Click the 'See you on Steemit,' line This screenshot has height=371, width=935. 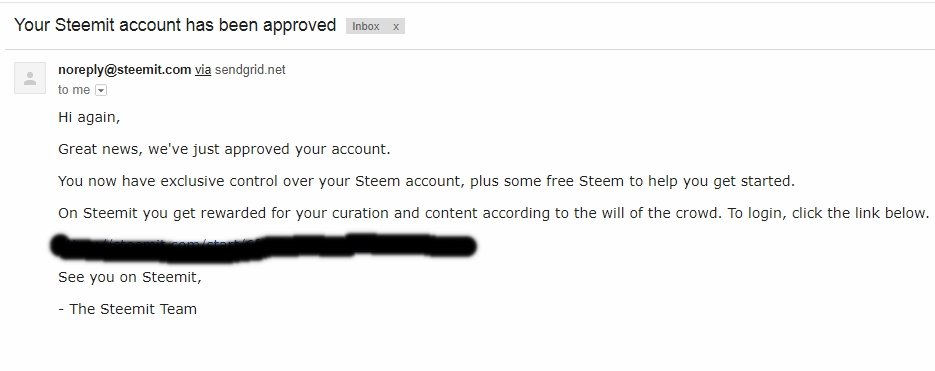(130, 277)
